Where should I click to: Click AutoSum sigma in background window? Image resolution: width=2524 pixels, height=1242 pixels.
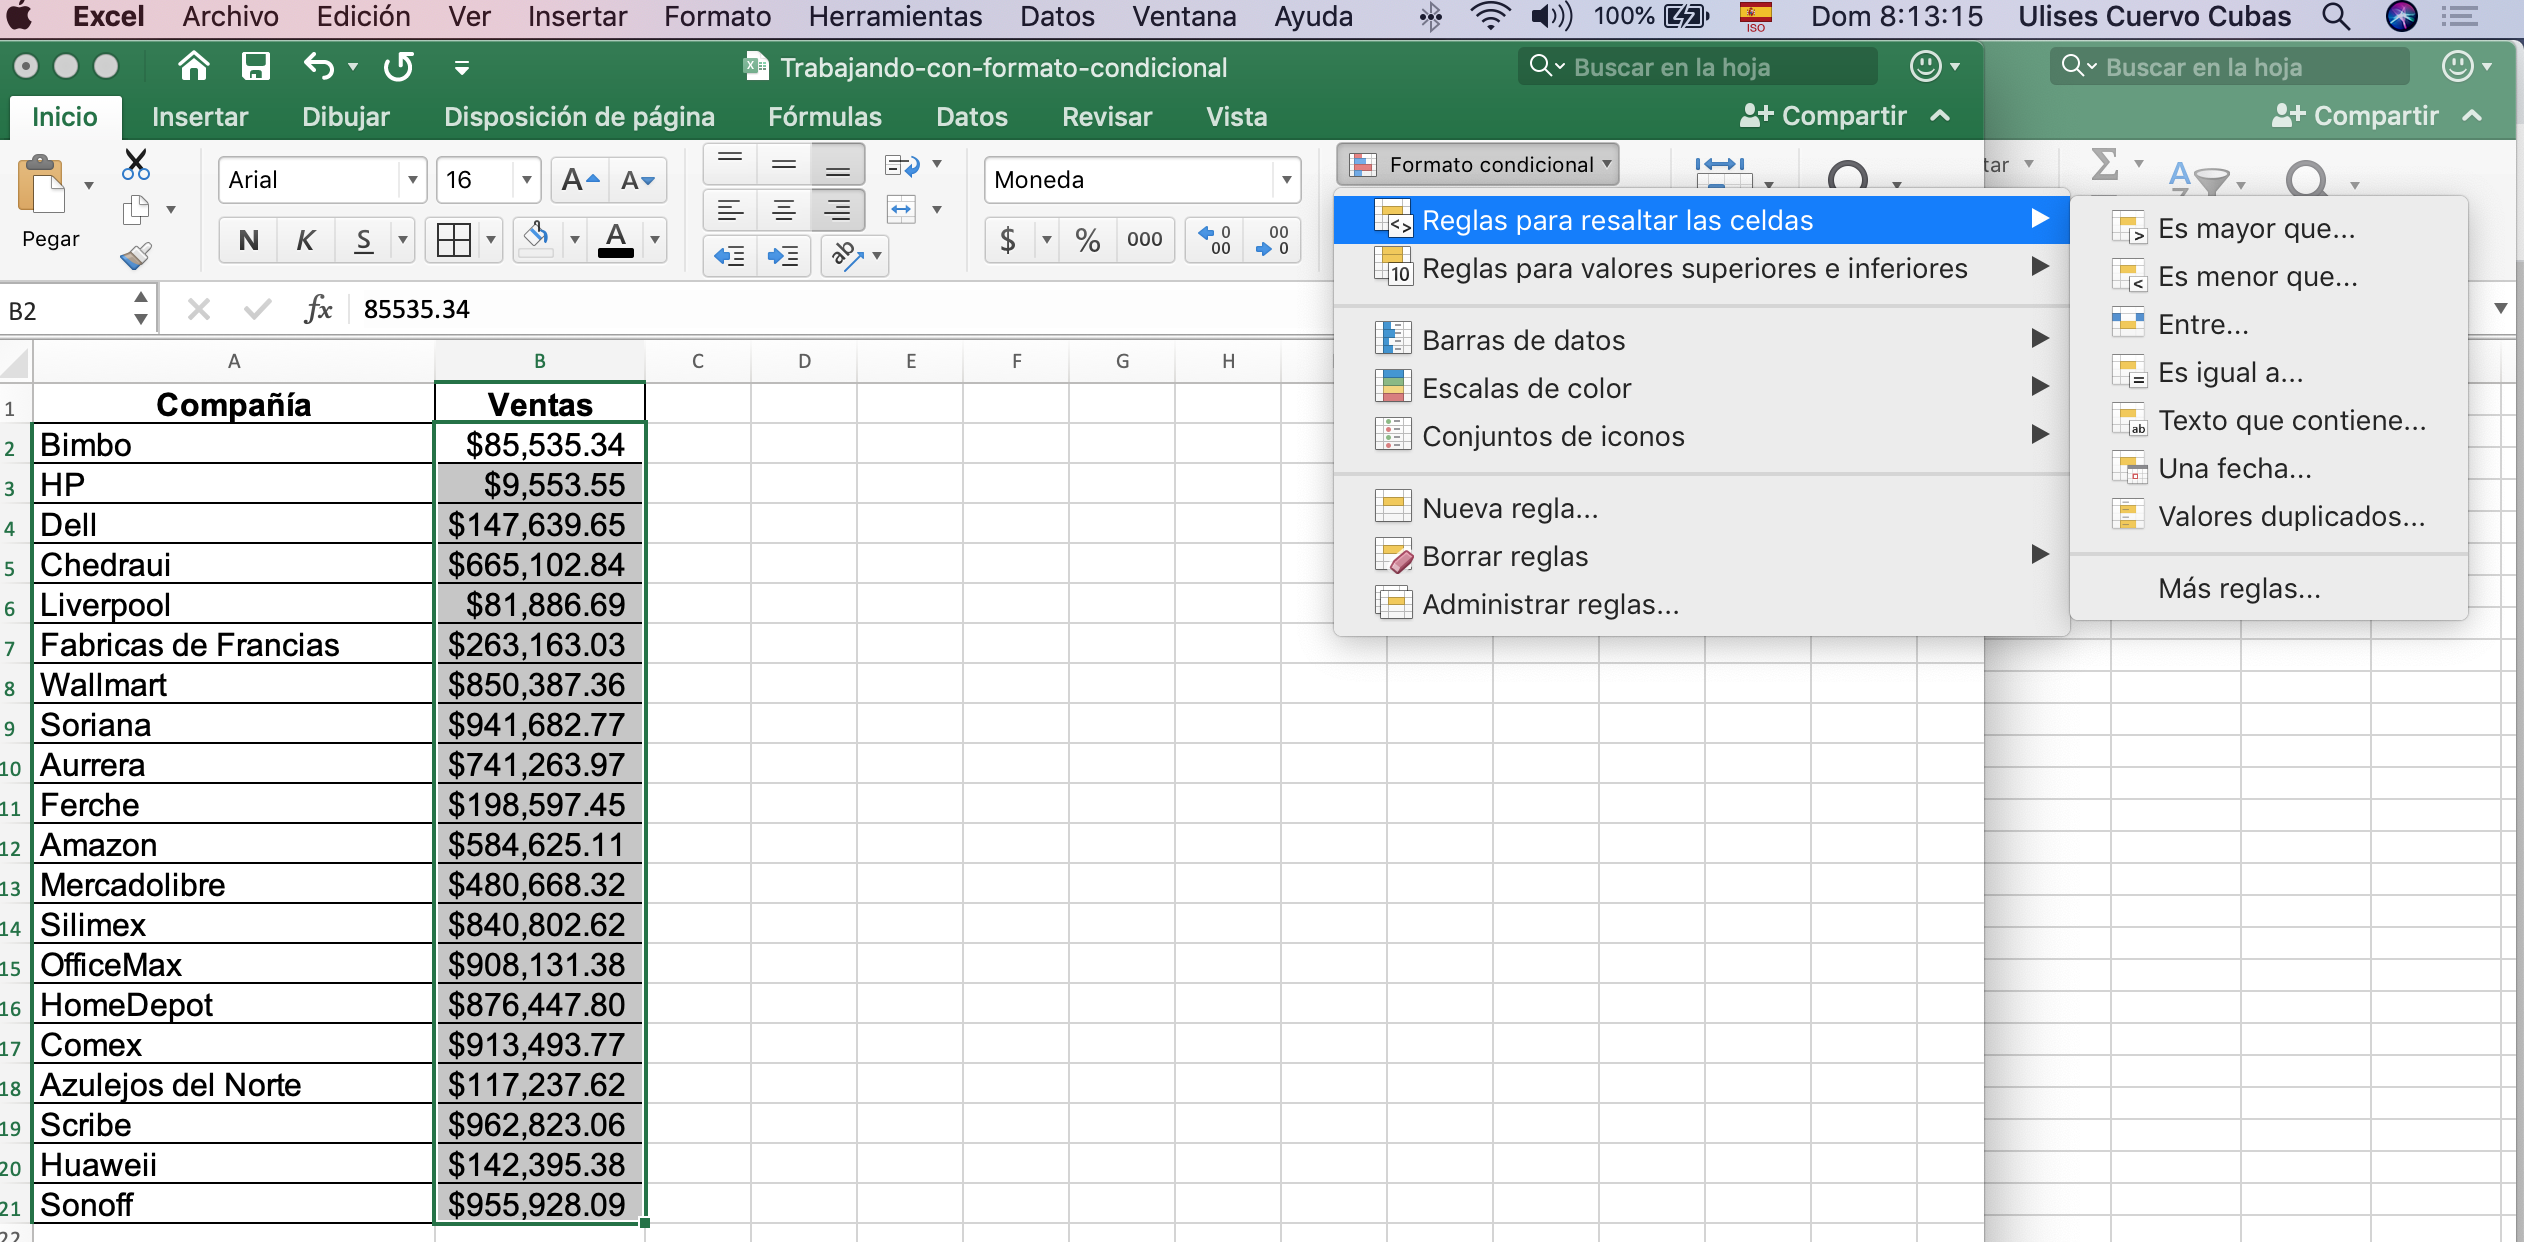[x=2105, y=165]
